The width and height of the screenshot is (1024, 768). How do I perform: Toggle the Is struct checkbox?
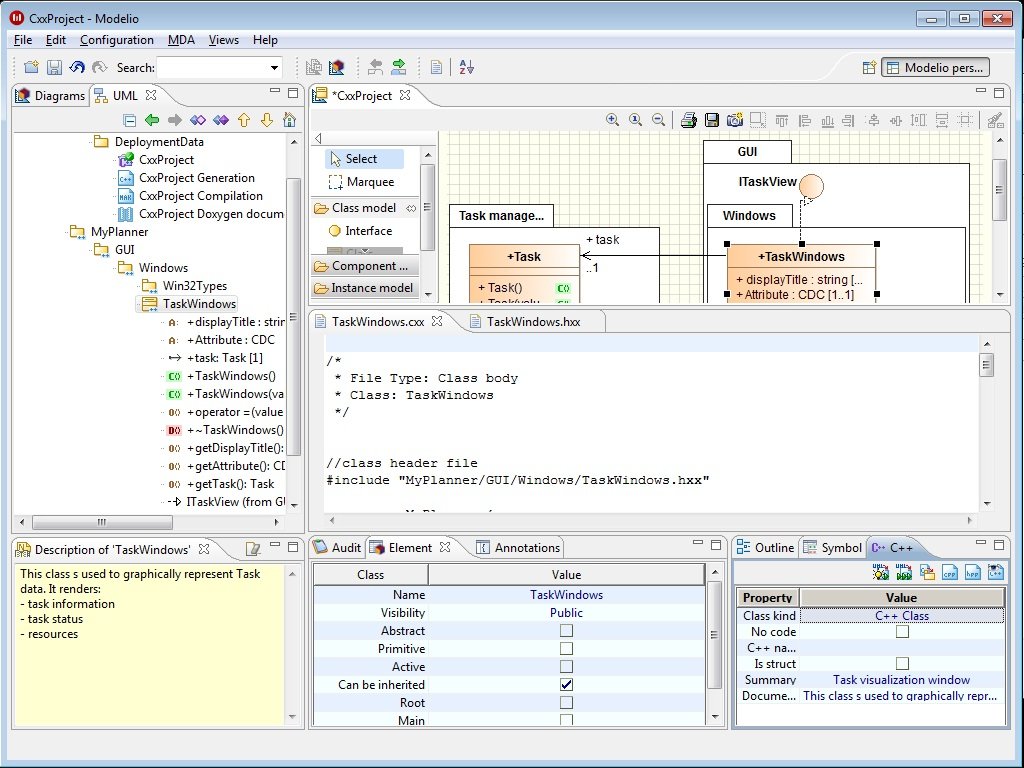click(902, 664)
